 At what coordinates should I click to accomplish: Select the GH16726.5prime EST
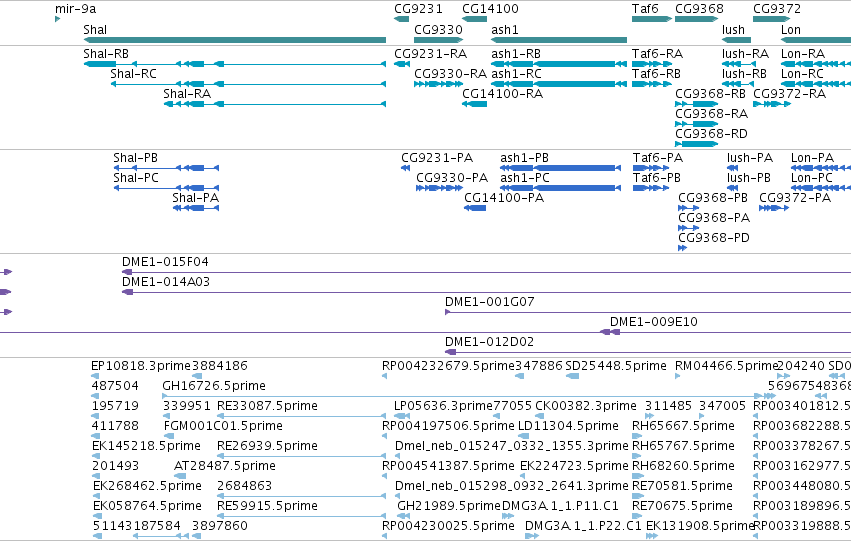pyautogui.click(x=462, y=396)
